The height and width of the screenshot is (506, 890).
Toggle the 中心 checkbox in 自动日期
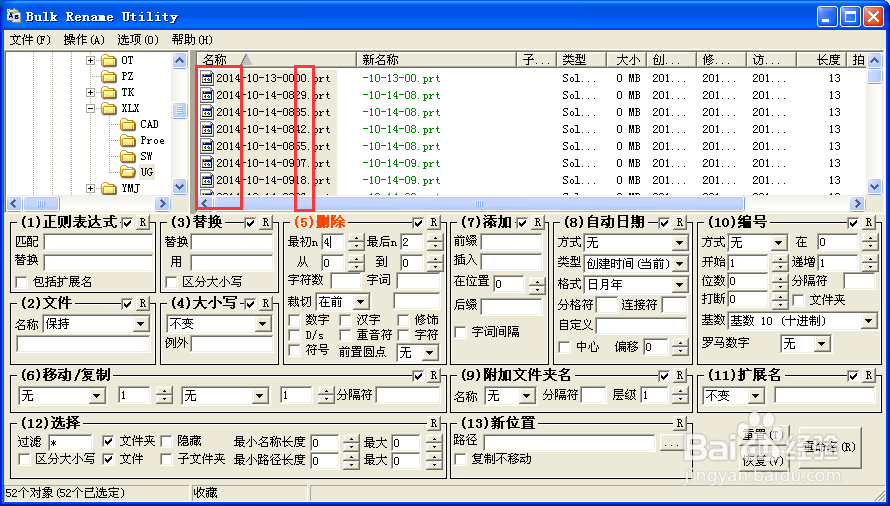click(x=565, y=346)
